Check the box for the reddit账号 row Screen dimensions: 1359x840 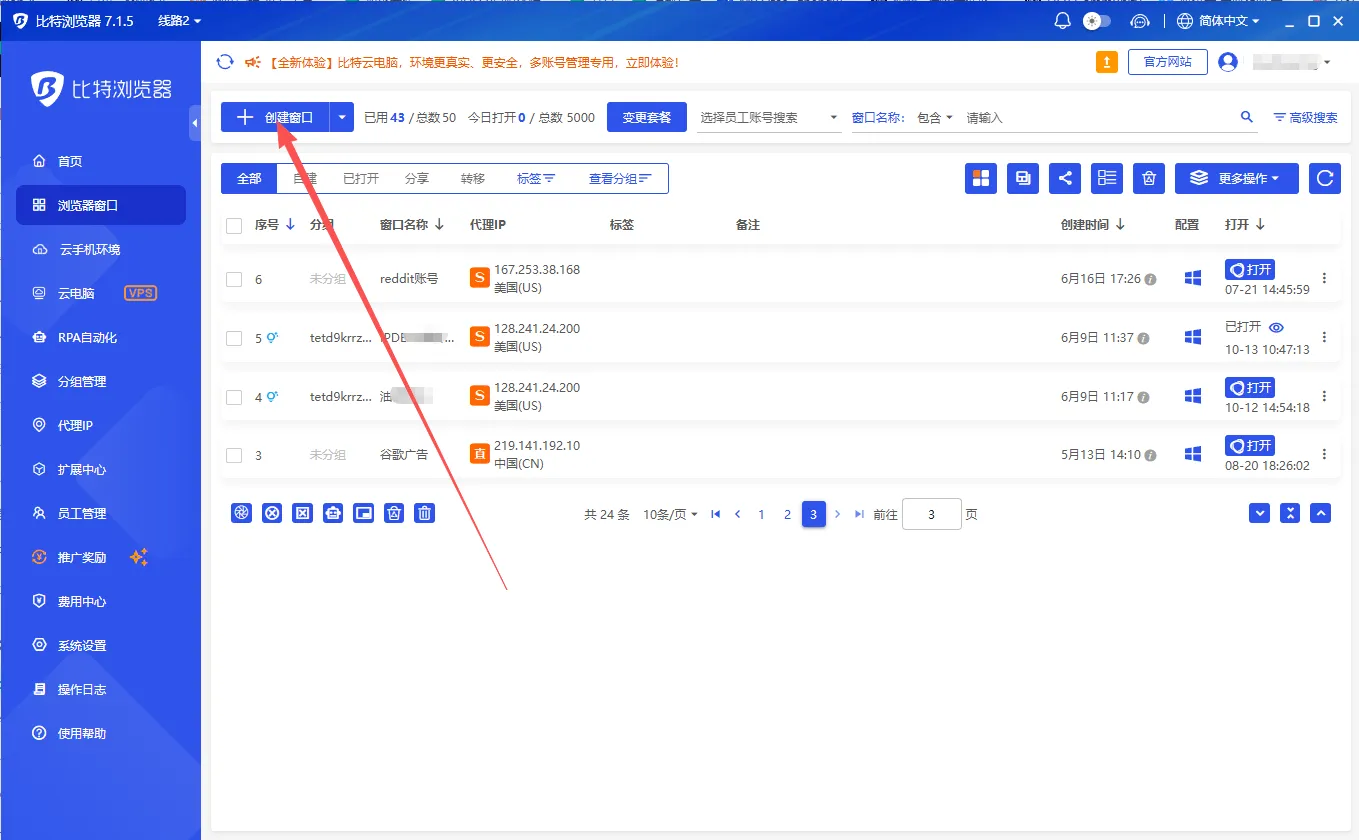click(x=234, y=280)
